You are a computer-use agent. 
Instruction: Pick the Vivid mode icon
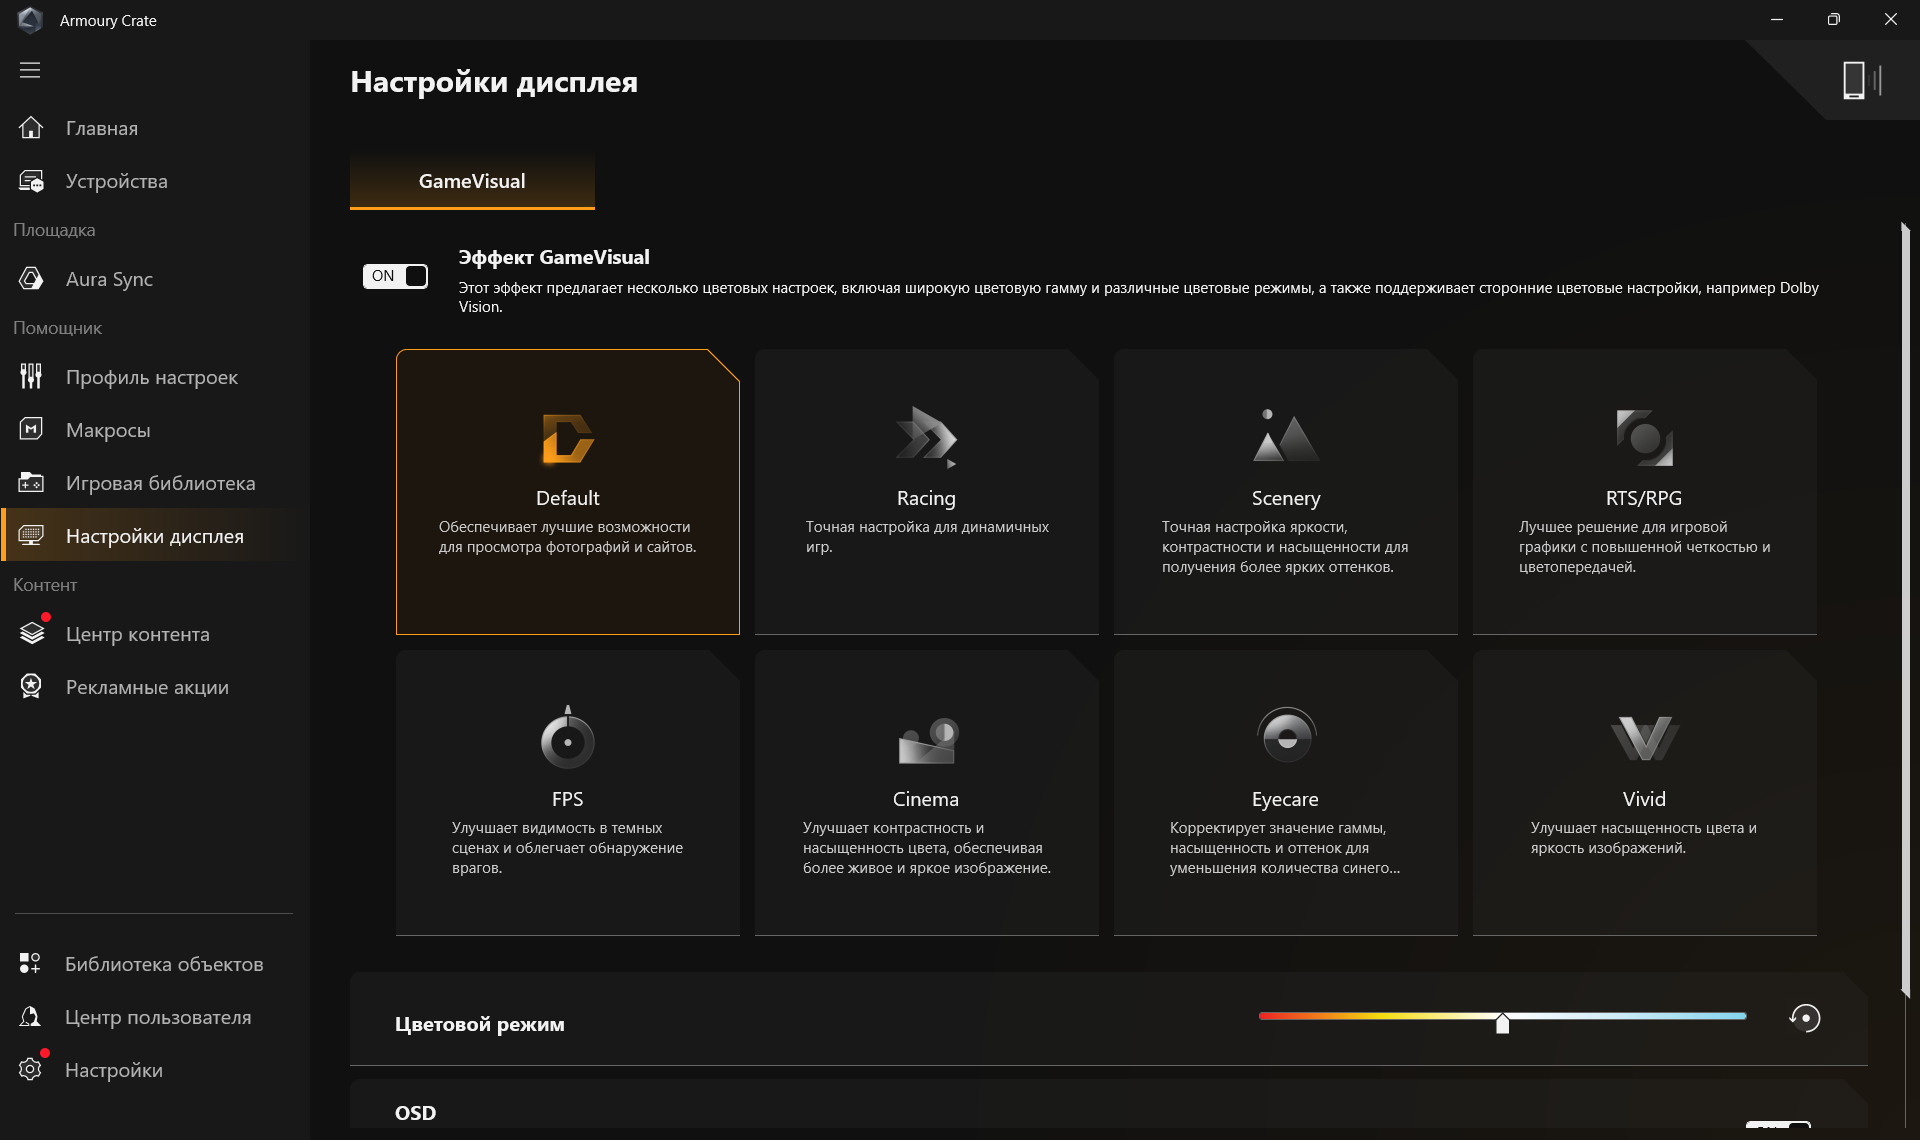(x=1644, y=738)
